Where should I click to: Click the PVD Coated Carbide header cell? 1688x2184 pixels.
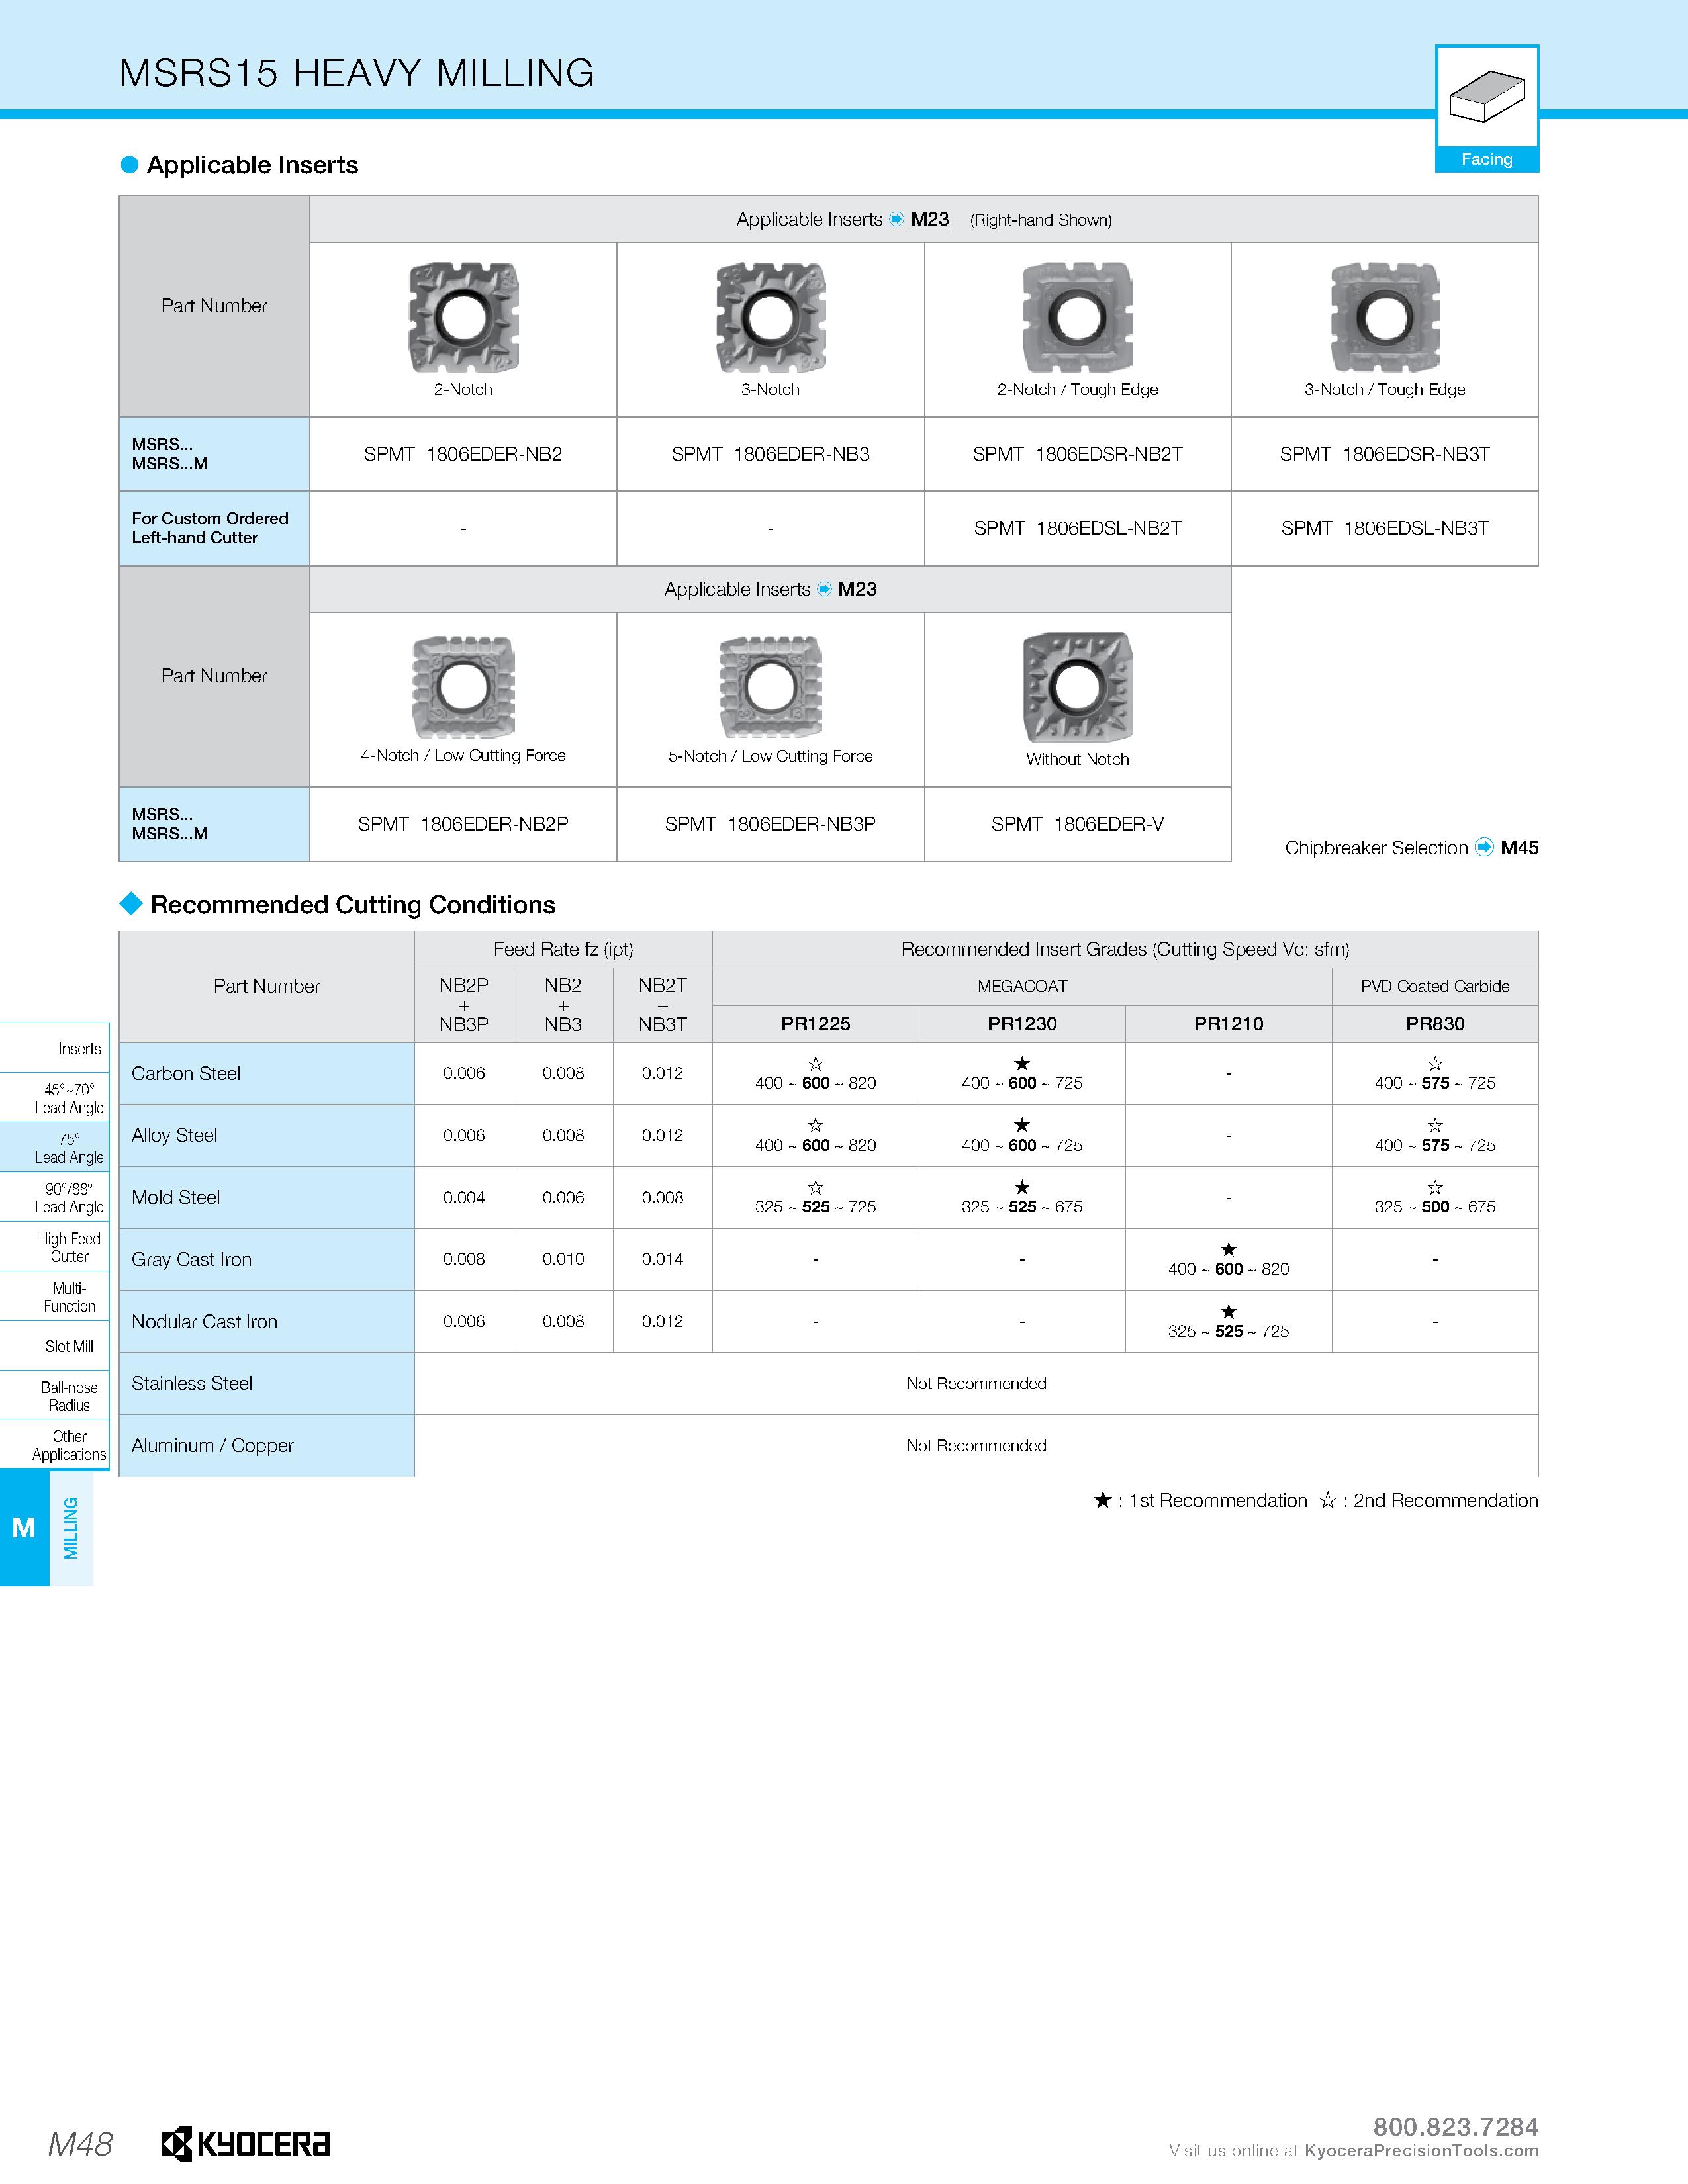(1435, 986)
